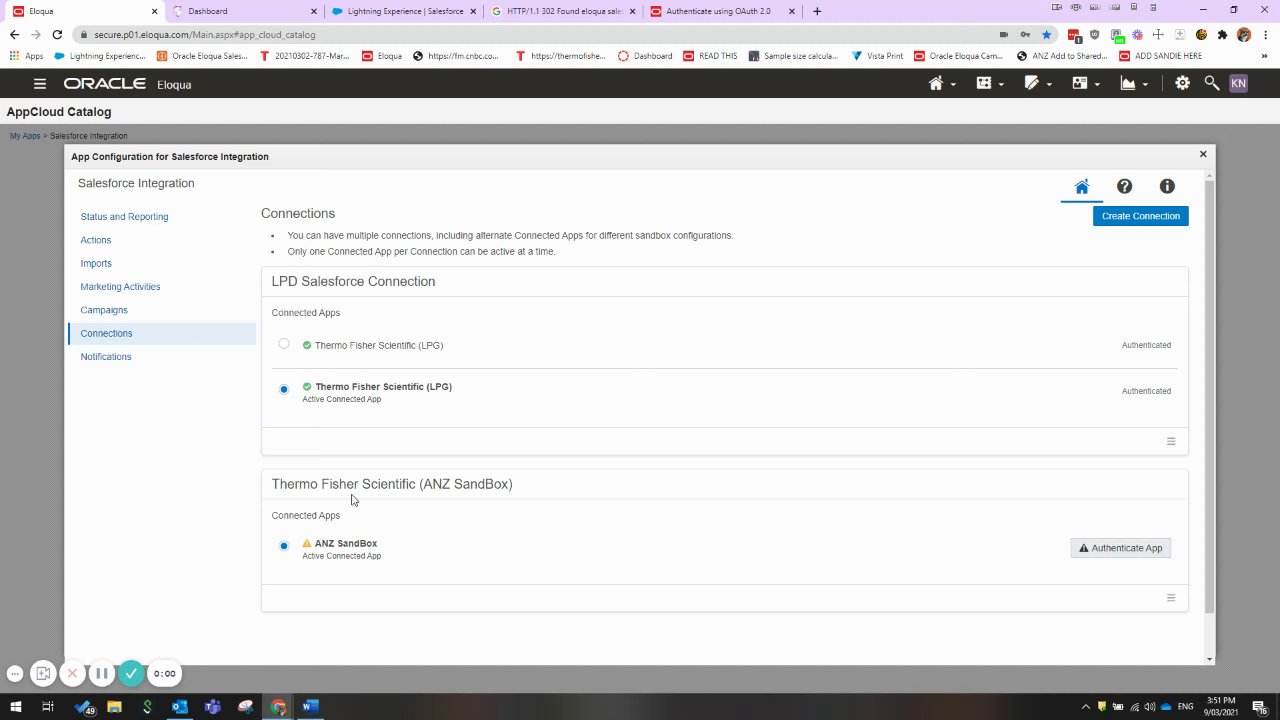Open LPD Salesforce Connection options menu icon
The width and height of the screenshot is (1280, 720).
[1171, 441]
